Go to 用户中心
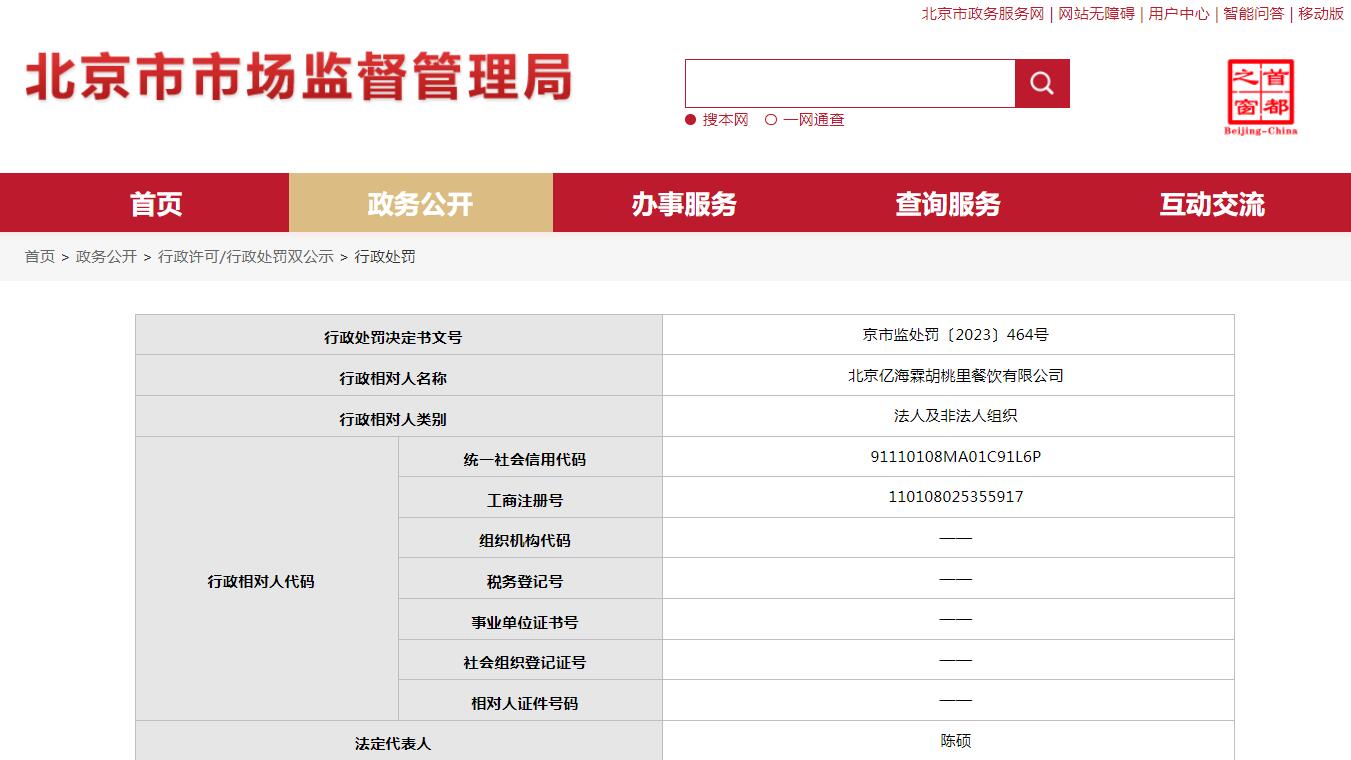This screenshot has height=760, width=1351. coord(1179,14)
